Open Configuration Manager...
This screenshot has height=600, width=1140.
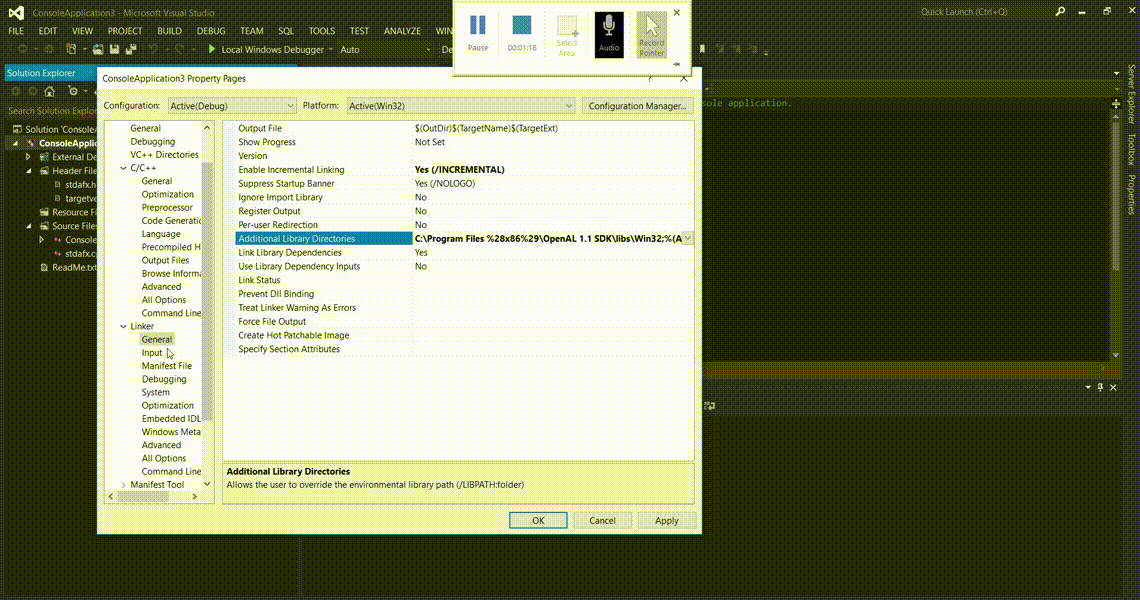click(x=637, y=105)
